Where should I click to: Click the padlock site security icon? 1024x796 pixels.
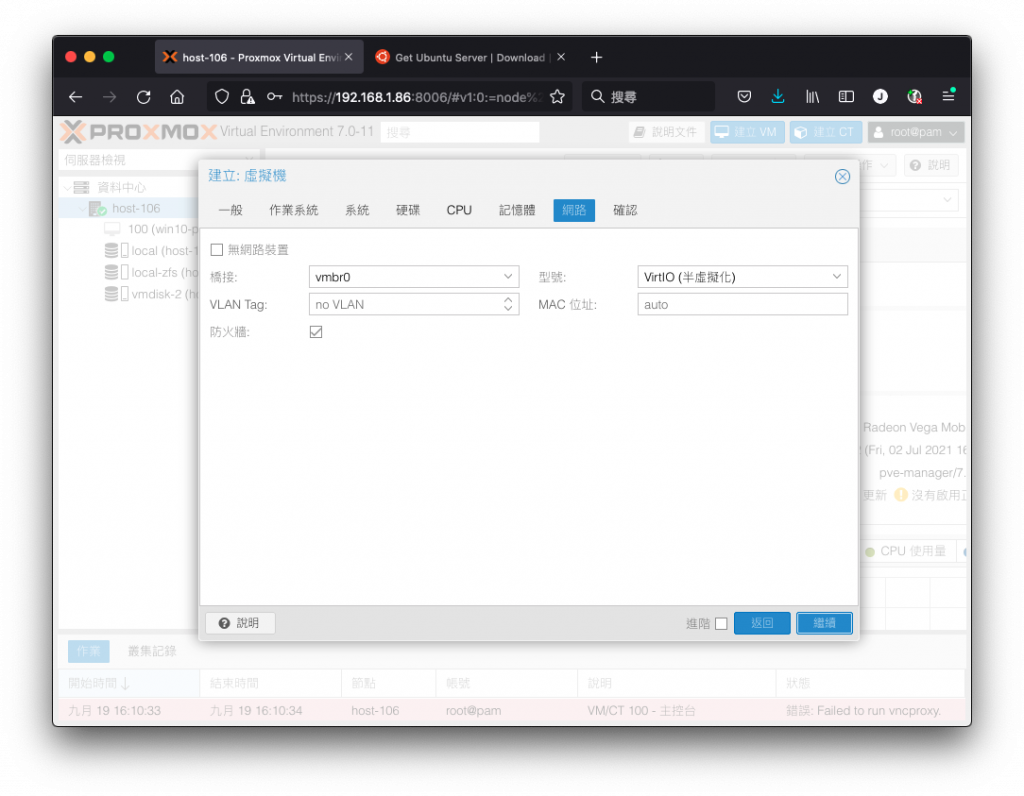pyautogui.click(x=248, y=97)
